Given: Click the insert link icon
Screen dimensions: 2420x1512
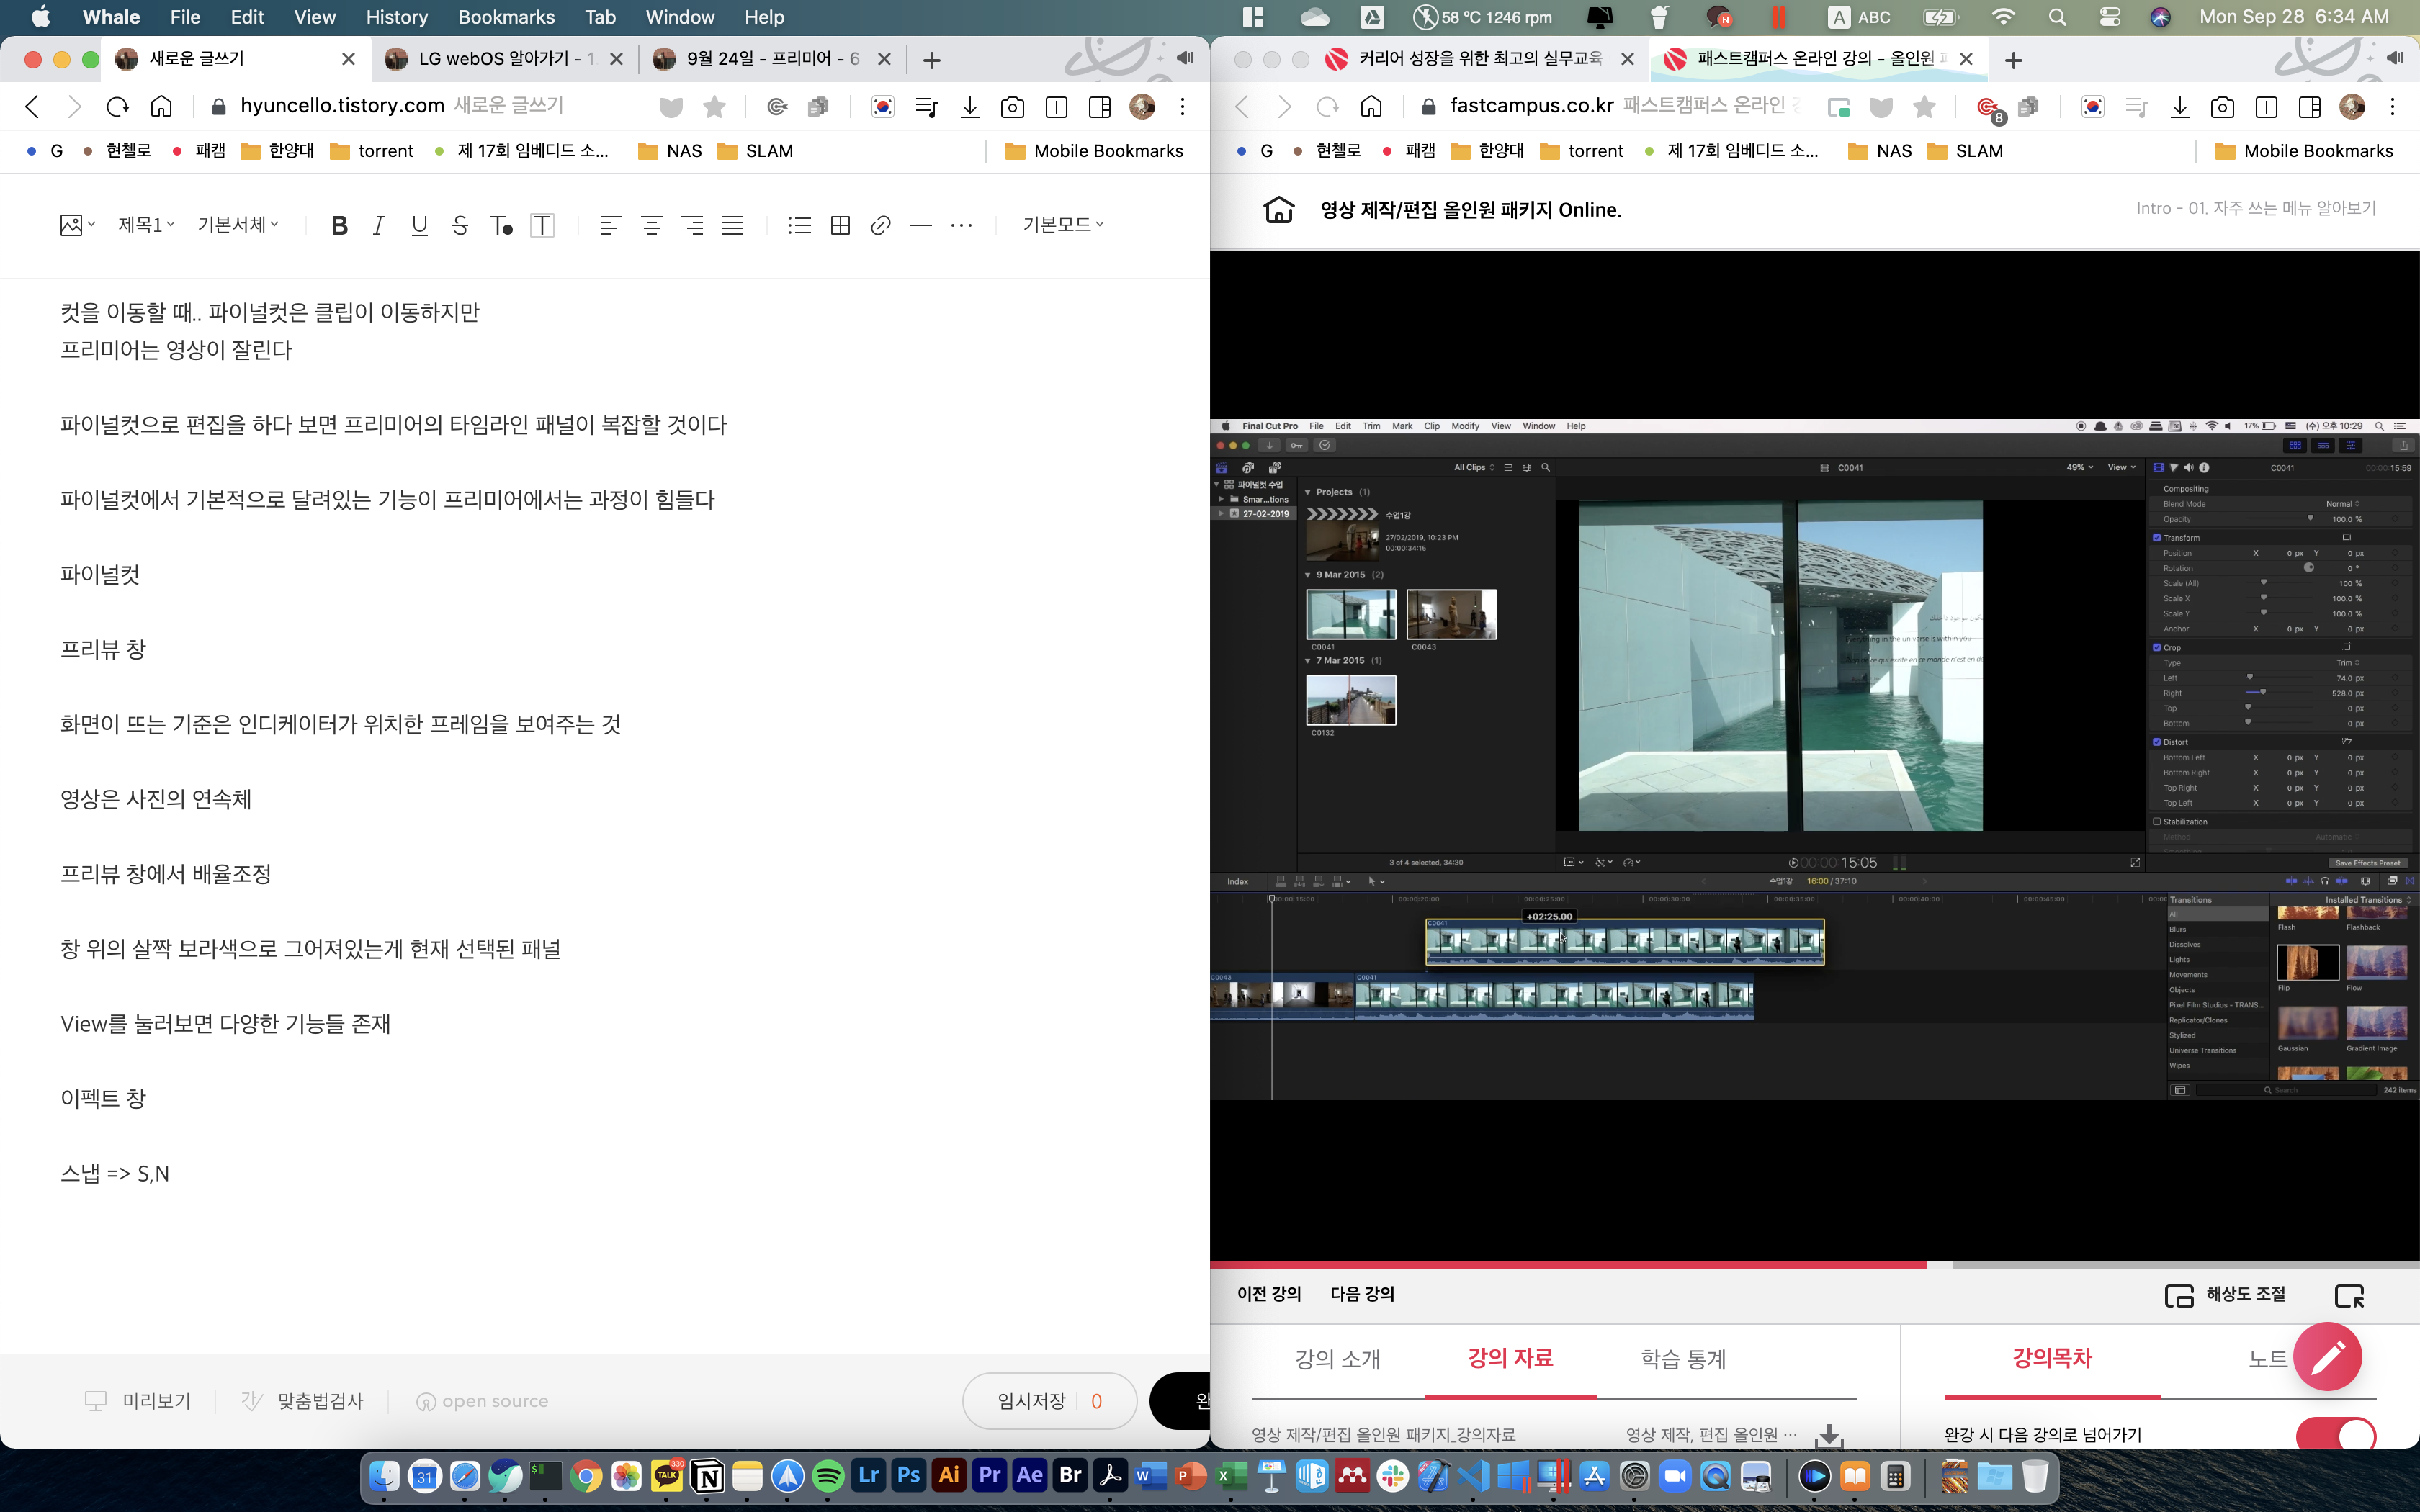Looking at the screenshot, I should pos(880,225).
